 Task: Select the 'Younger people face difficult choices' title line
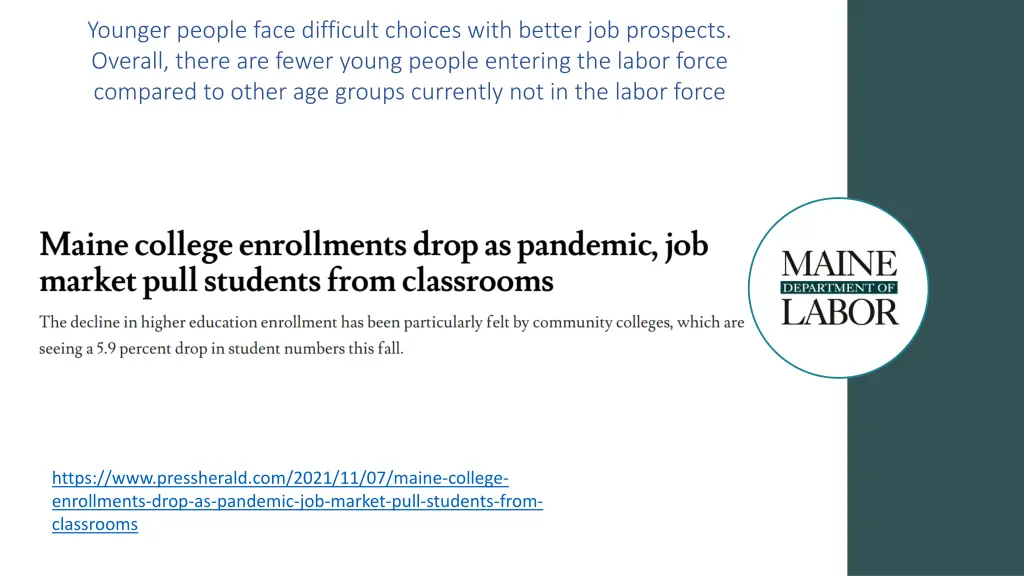point(409,30)
